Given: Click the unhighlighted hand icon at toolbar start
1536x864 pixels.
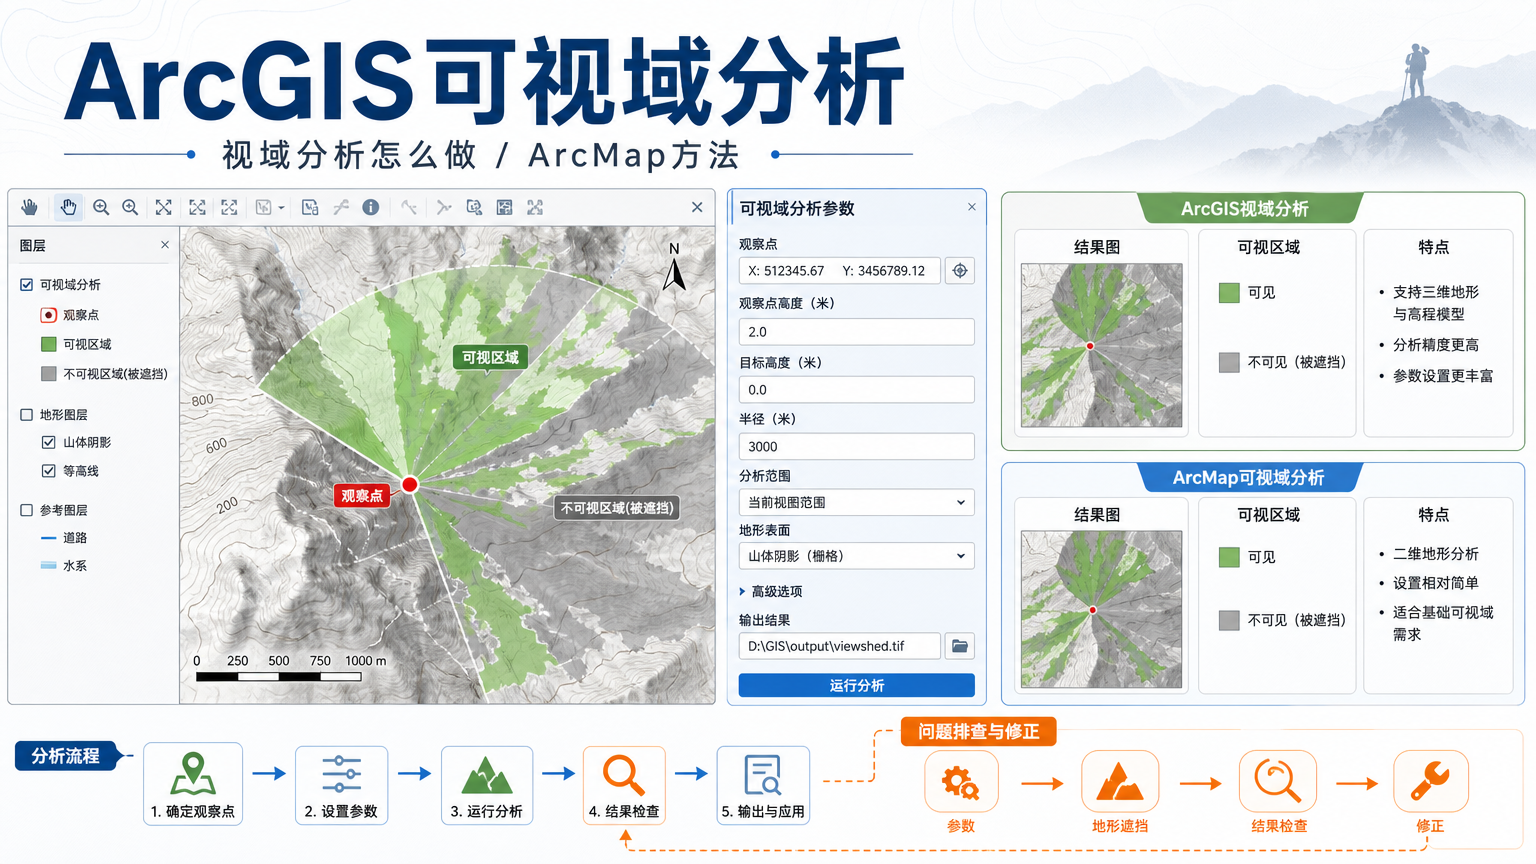Looking at the screenshot, I should click(x=30, y=207).
